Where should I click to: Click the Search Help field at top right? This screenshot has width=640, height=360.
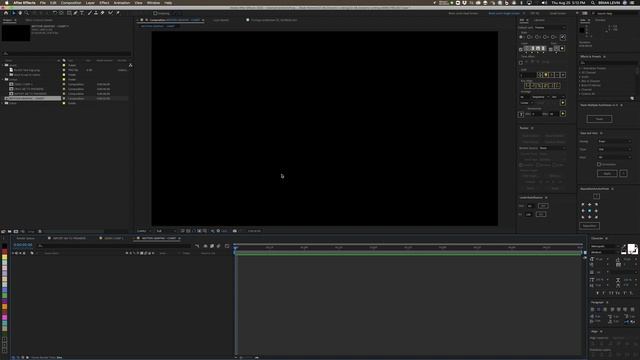(x=616, y=13)
